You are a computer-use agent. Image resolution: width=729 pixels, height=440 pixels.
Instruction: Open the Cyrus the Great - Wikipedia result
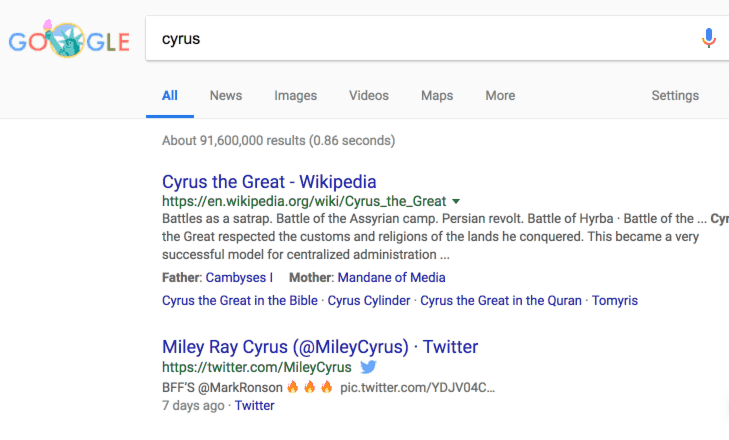pos(269,181)
